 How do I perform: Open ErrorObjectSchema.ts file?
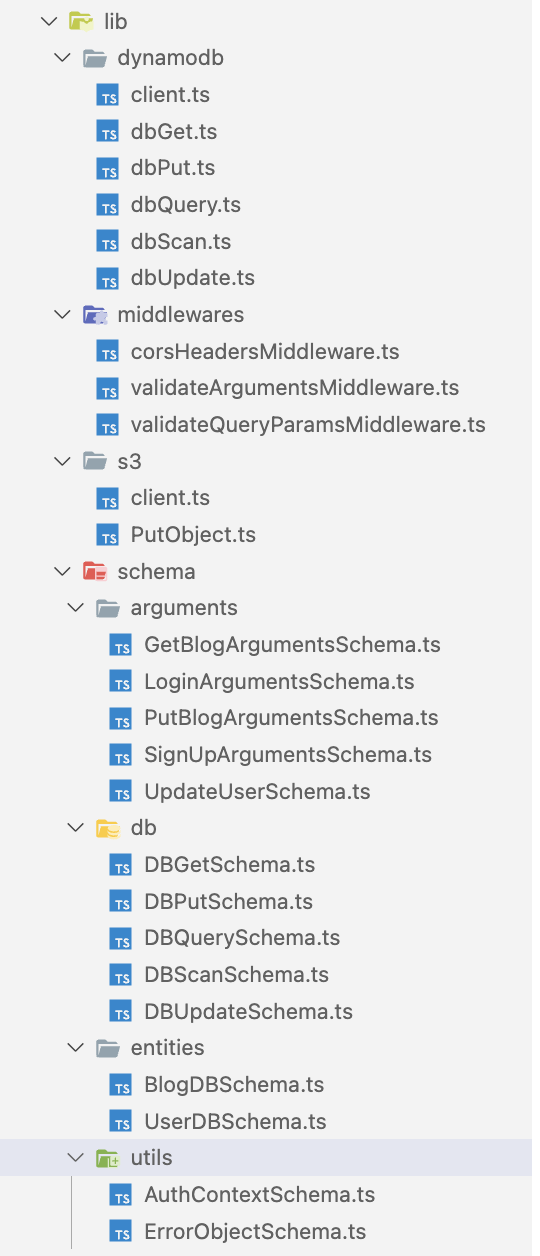point(255,1232)
